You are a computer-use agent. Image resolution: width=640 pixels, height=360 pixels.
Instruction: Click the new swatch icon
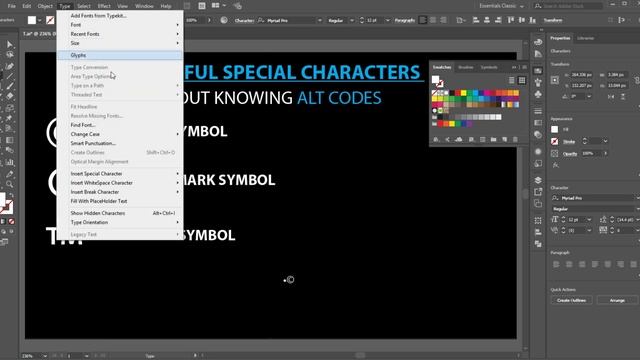click(504, 140)
